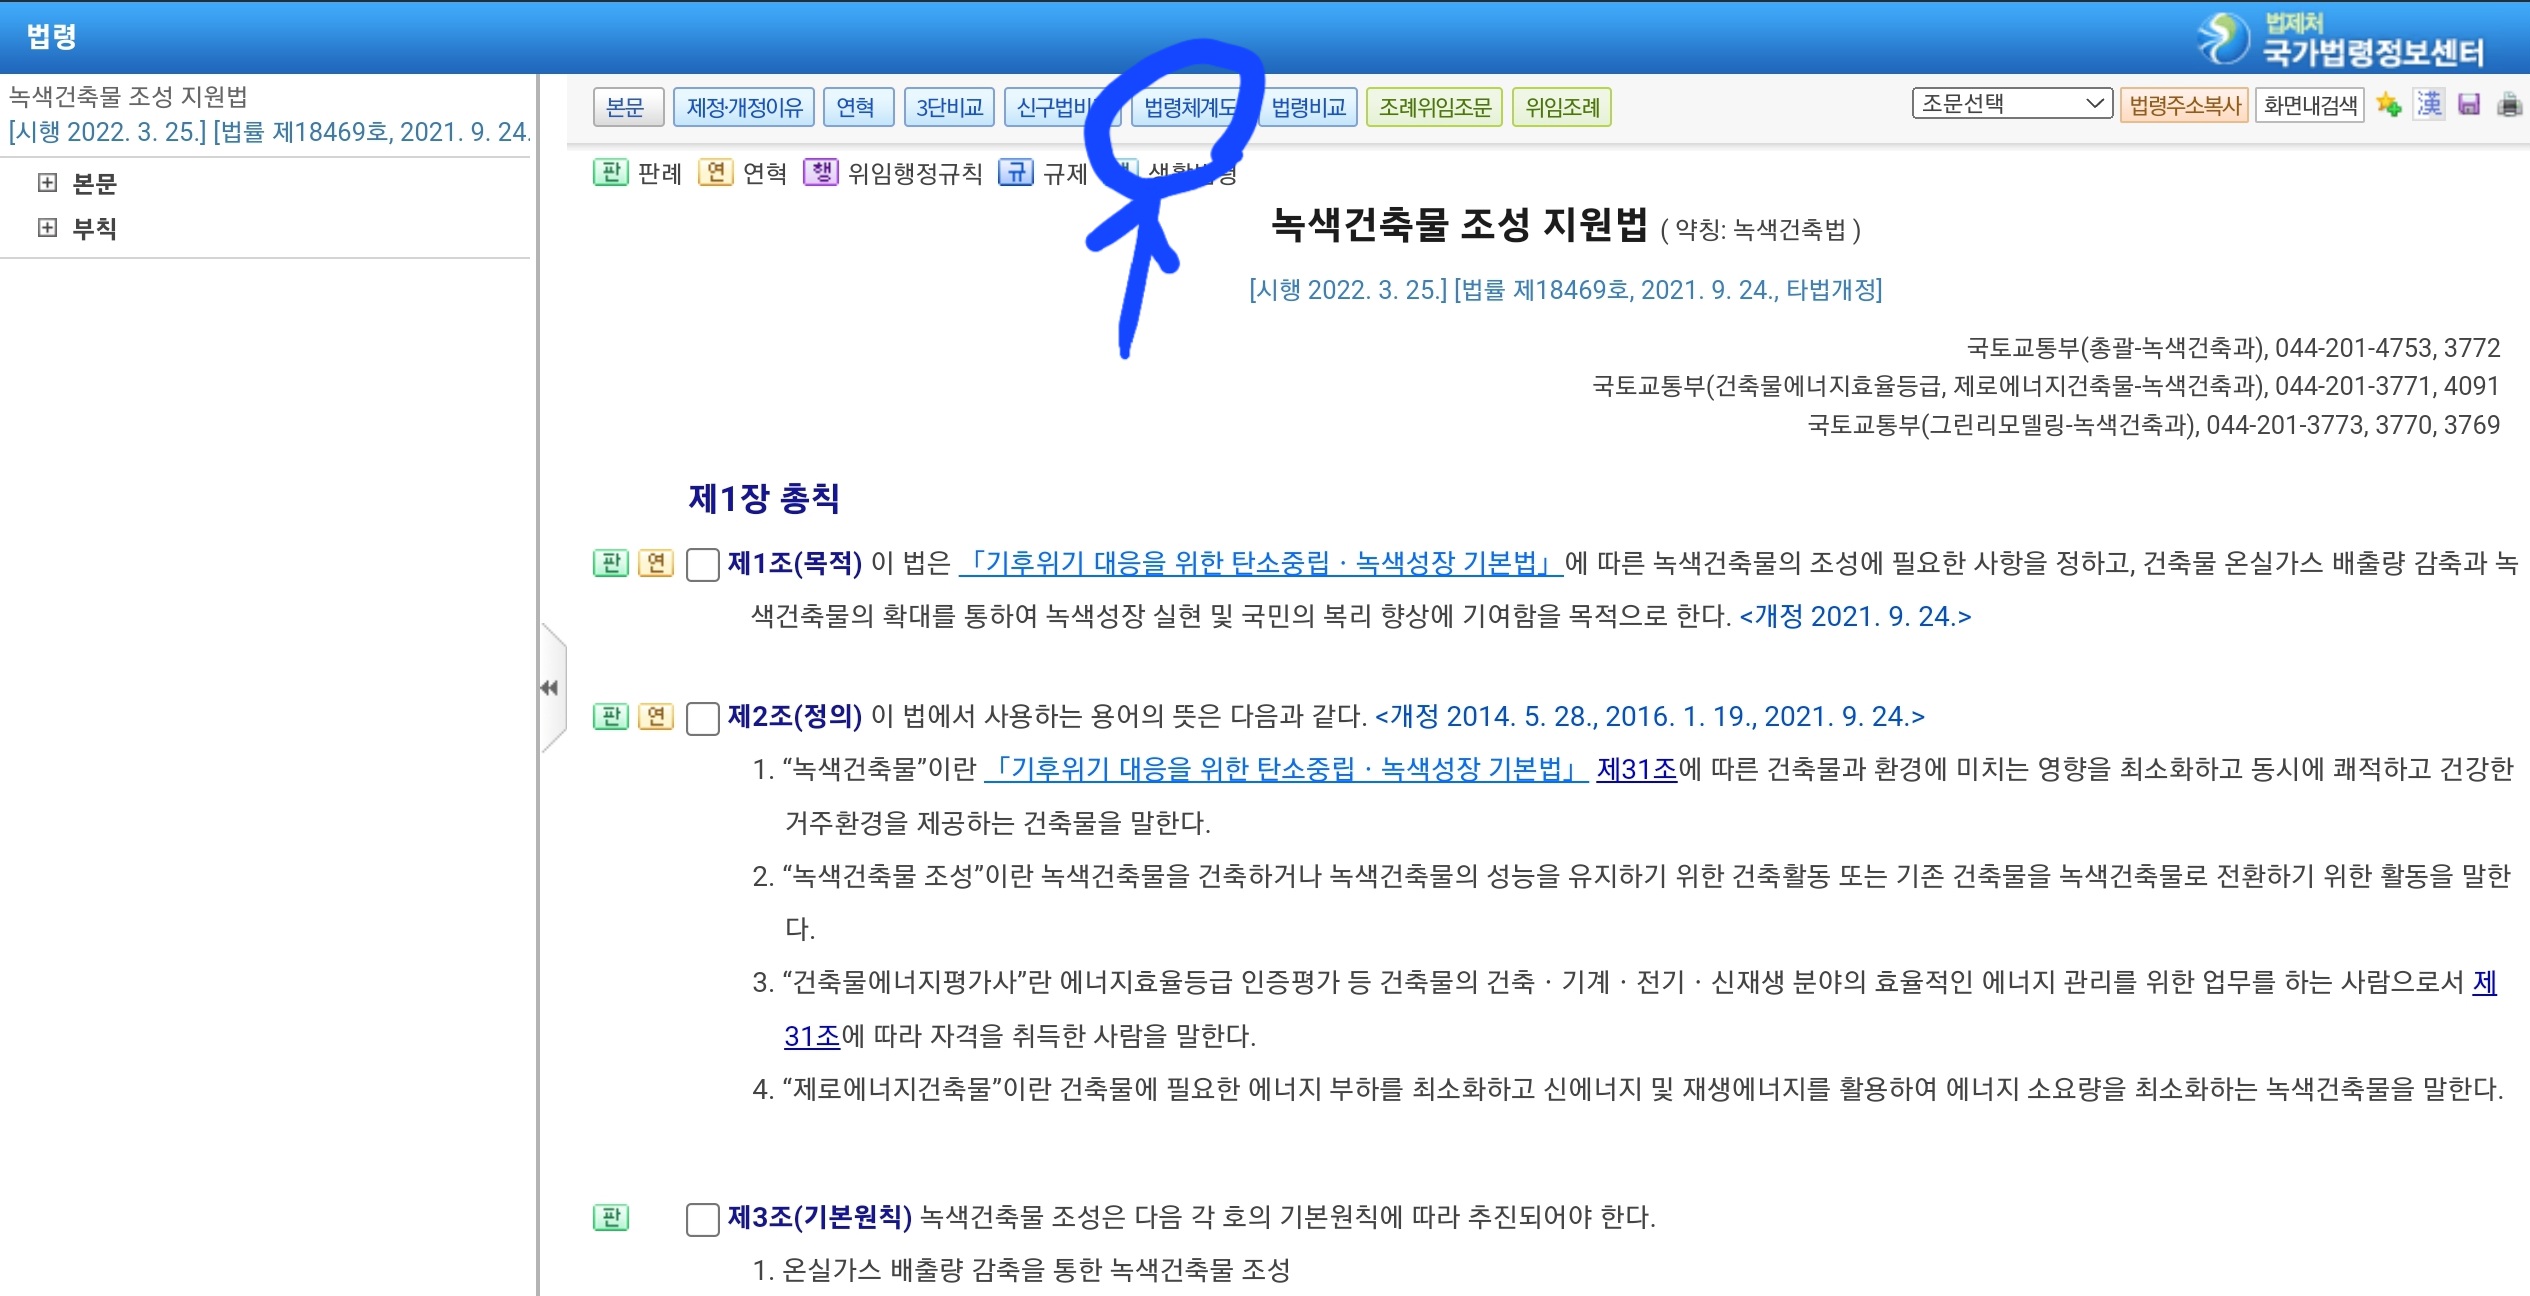Click the 화면내검색 button
This screenshot has width=2530, height=1296.
tap(2310, 105)
